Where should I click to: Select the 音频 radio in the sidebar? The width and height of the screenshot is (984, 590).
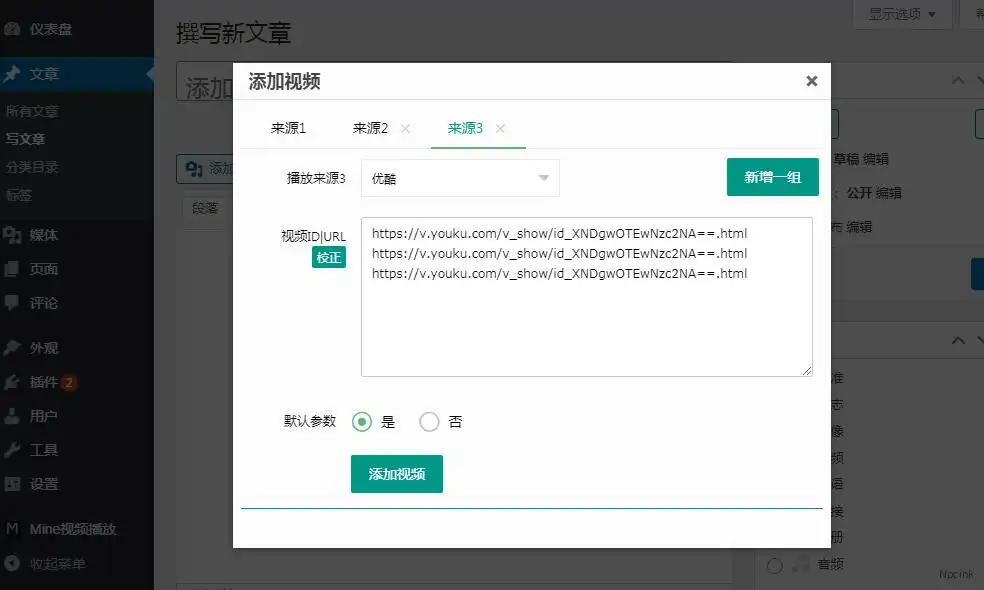[x=774, y=565]
